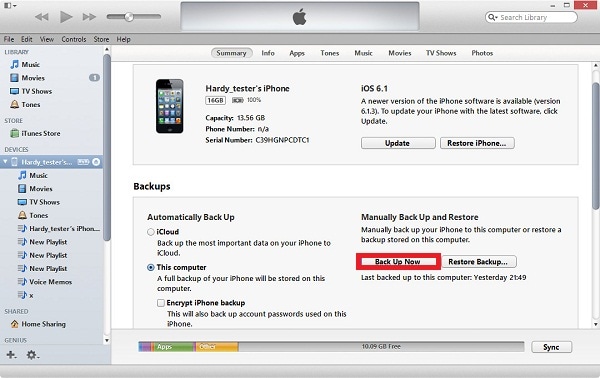Click in the Search Library field

pyautogui.click(x=531, y=17)
